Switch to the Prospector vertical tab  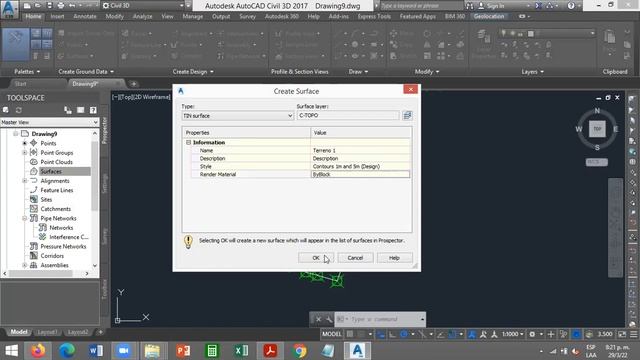tap(104, 131)
